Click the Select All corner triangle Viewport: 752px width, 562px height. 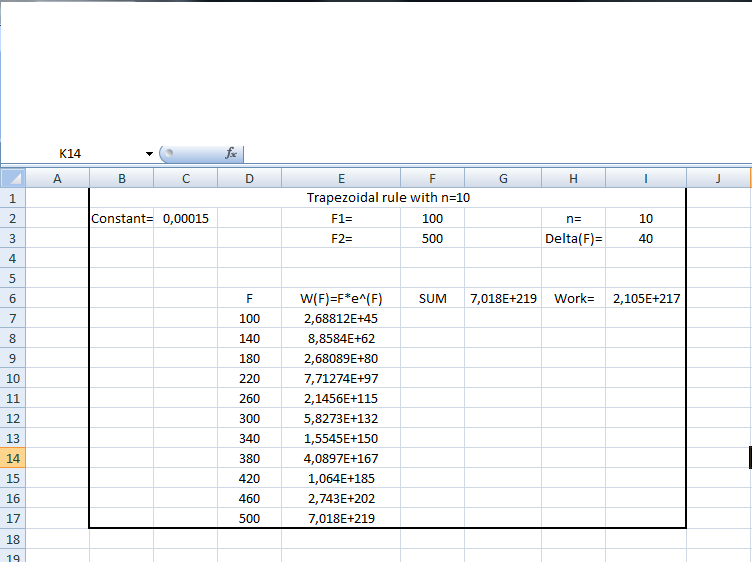[x=12, y=178]
